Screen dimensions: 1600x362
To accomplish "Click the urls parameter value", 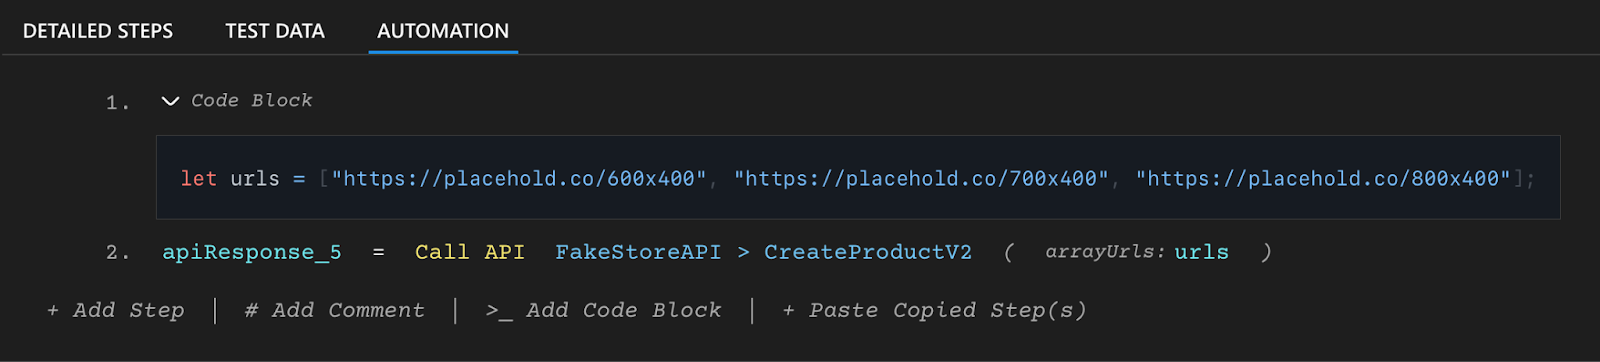I will point(1201,252).
